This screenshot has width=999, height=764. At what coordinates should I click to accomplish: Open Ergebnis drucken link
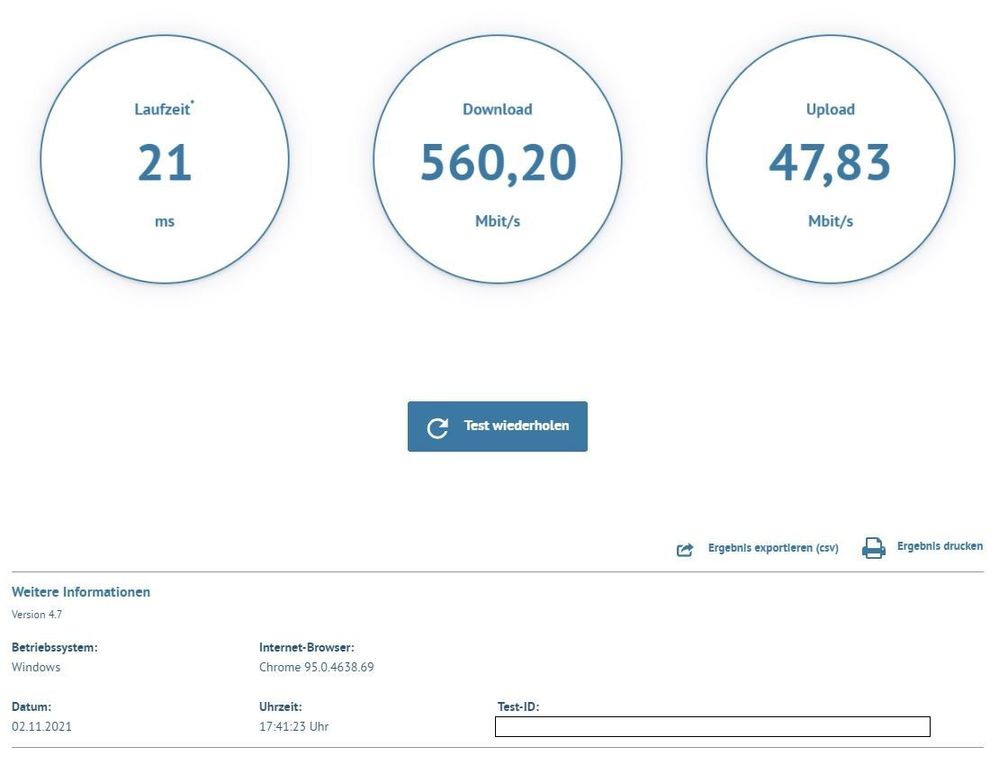coord(940,546)
